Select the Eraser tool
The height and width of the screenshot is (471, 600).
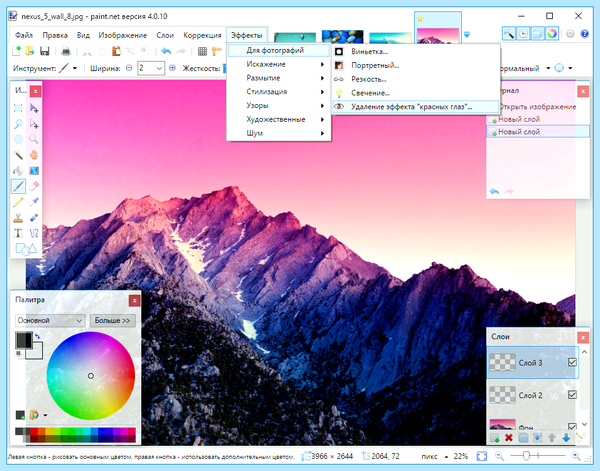[x=34, y=186]
